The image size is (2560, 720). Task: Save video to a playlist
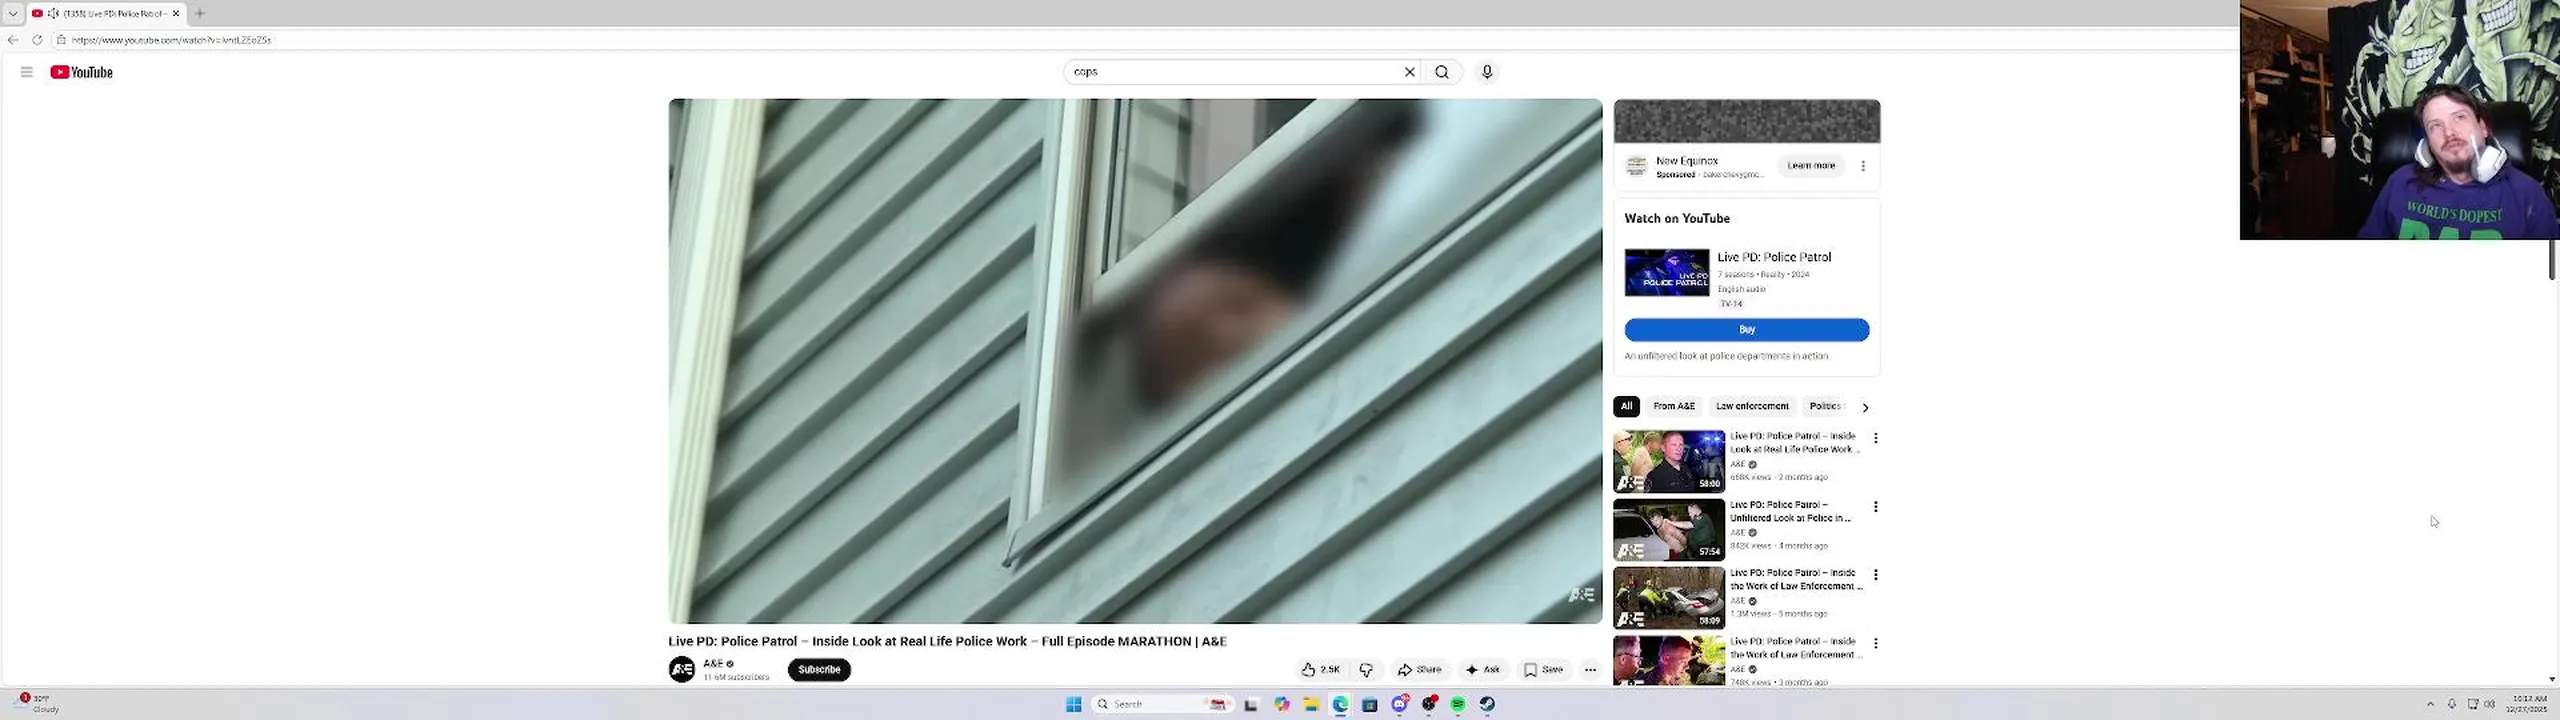click(1543, 670)
